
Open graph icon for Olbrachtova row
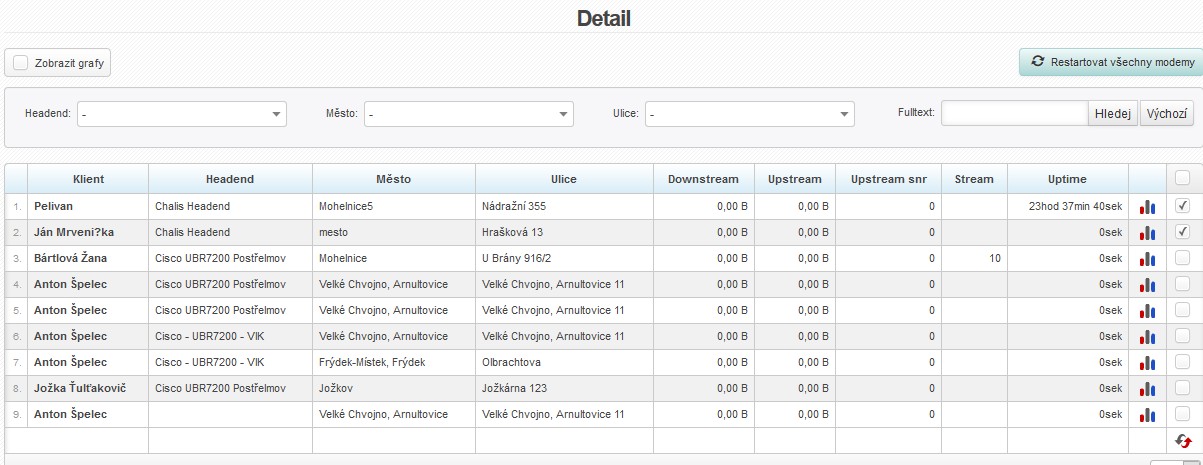1147,363
